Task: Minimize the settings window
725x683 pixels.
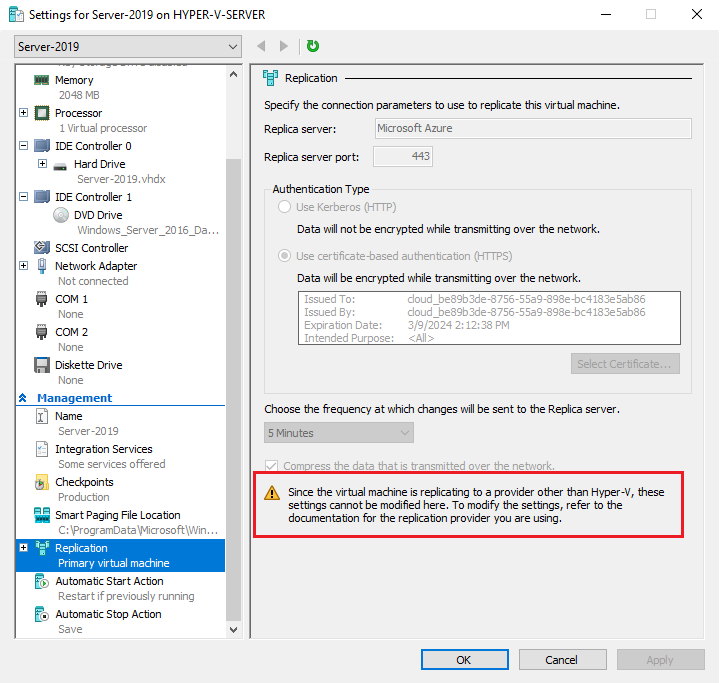Action: (606, 14)
